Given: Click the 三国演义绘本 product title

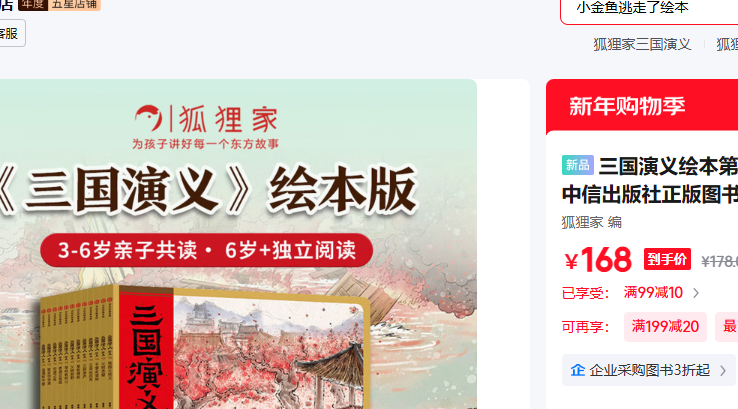Looking at the screenshot, I should tap(650, 180).
